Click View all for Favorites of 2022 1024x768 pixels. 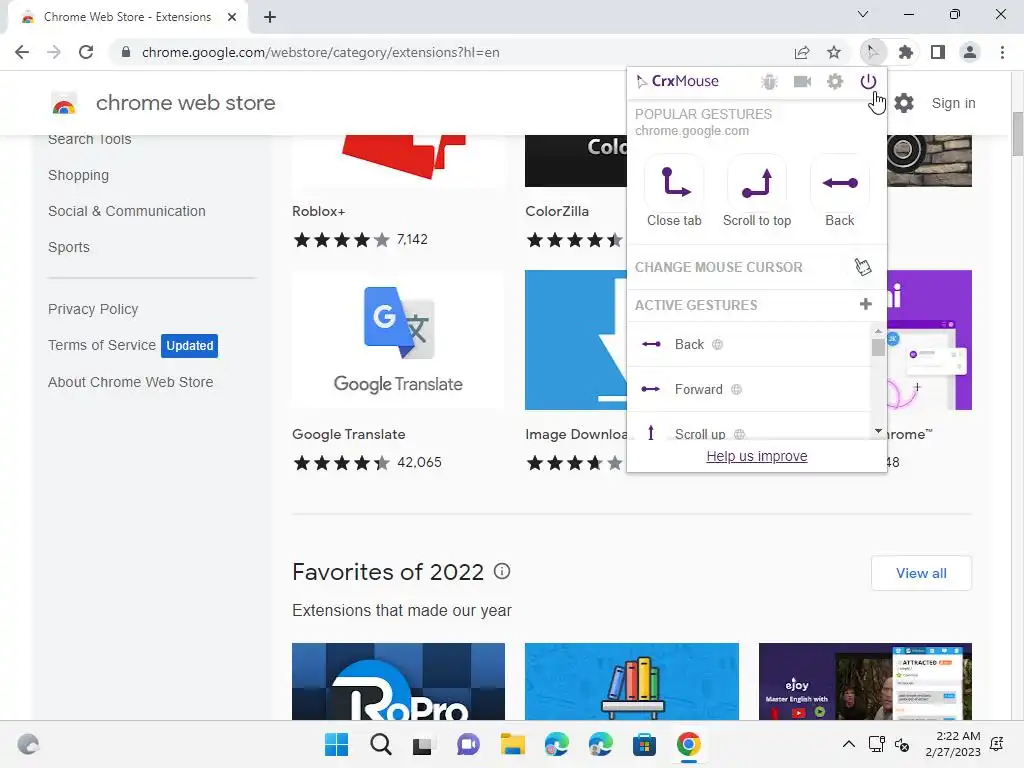coord(921,573)
